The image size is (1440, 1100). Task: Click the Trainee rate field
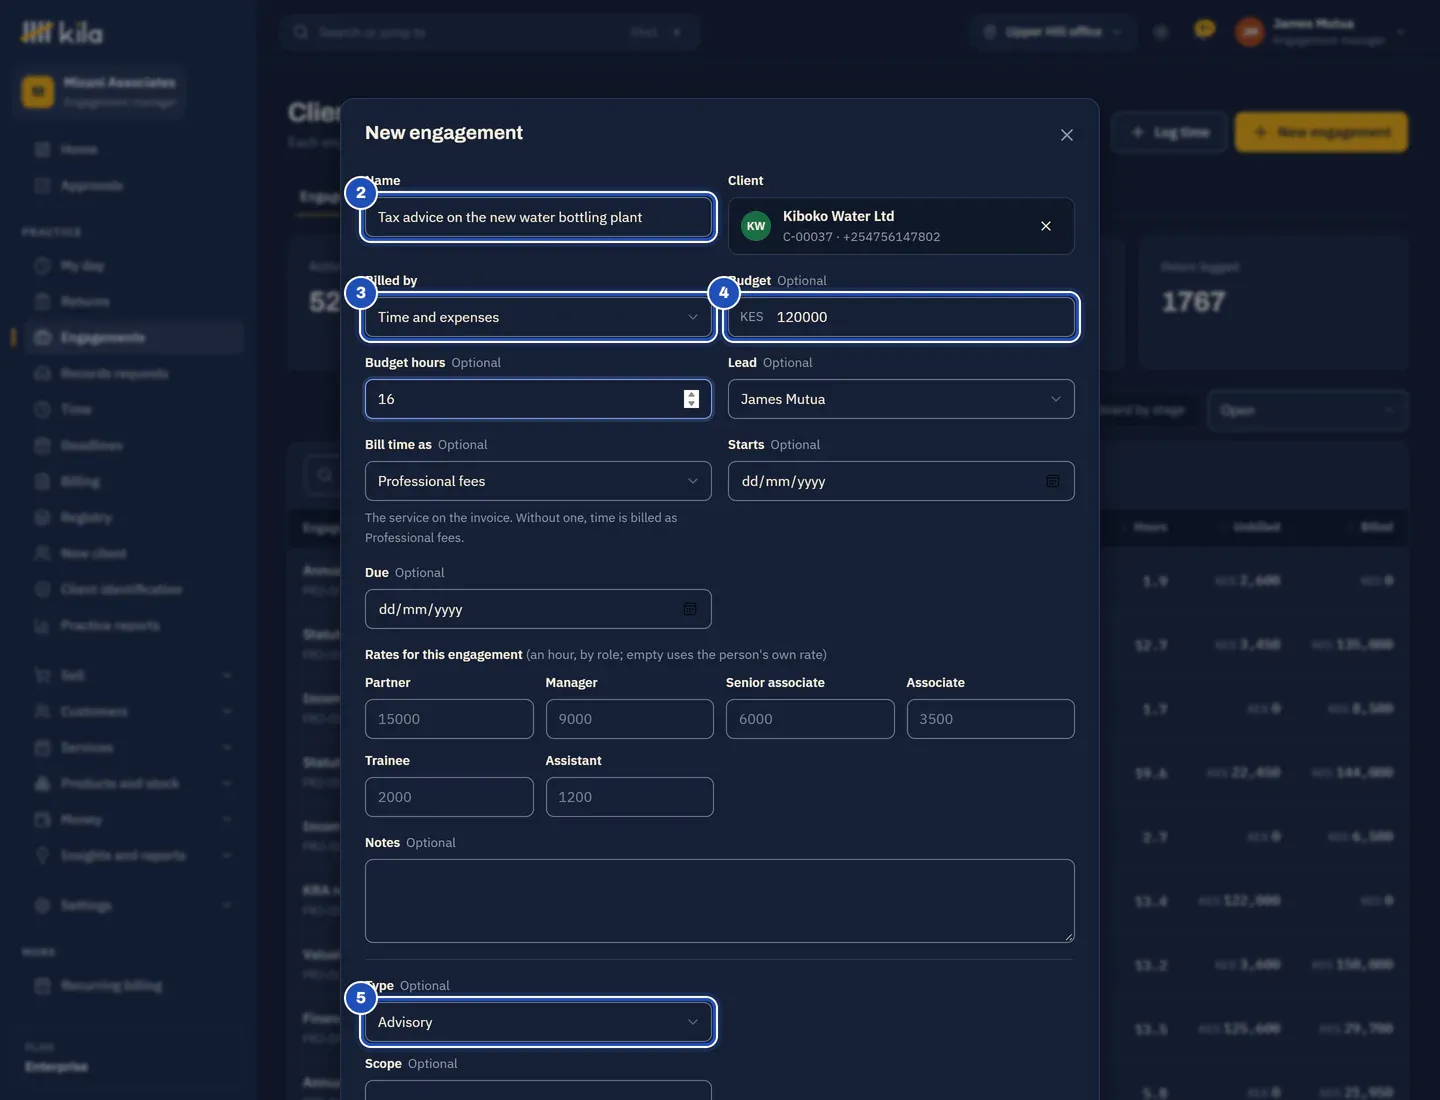point(449,797)
